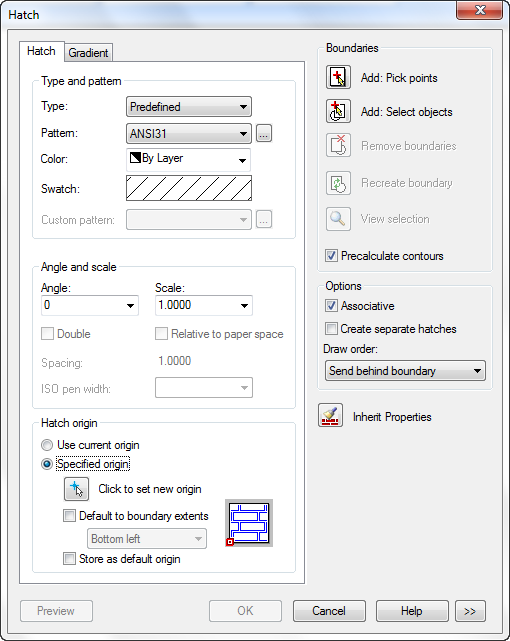Viewport: 510px width, 641px height.
Task: Click the Inherit Properties brush icon
Action: [x=330, y=415]
